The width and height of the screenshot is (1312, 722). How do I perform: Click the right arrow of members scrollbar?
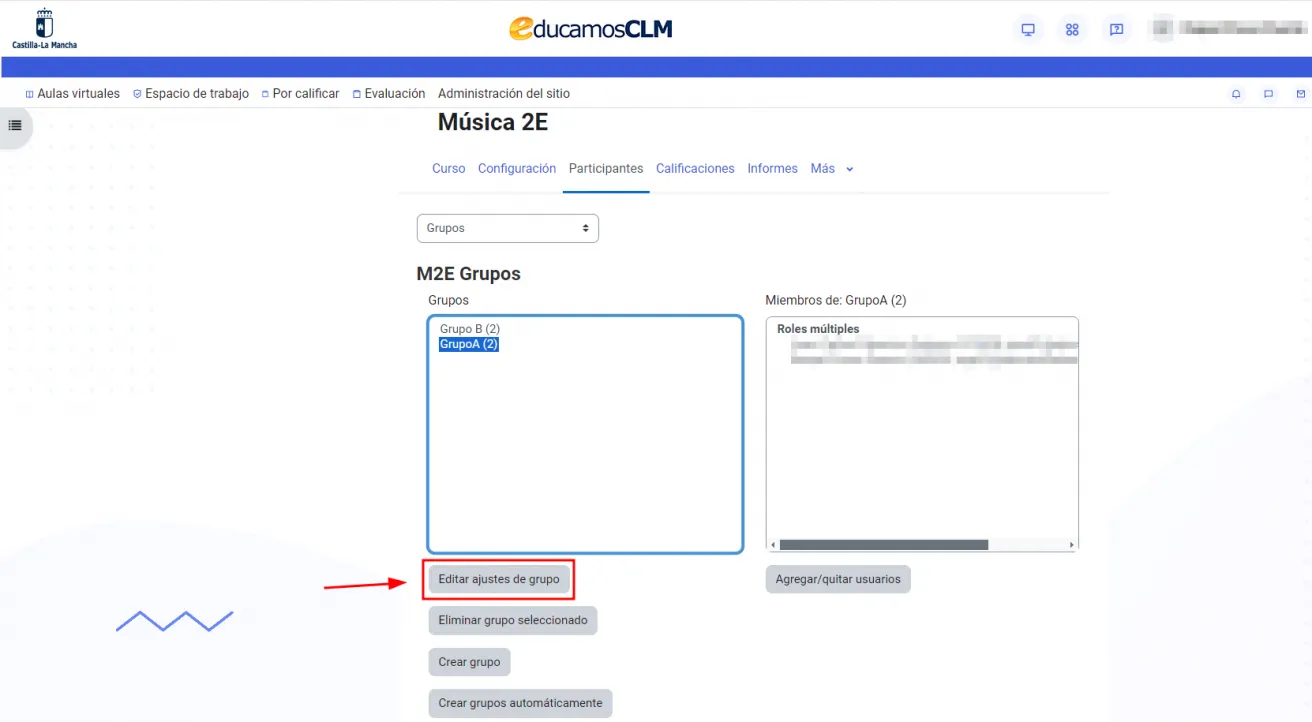[x=1071, y=545]
